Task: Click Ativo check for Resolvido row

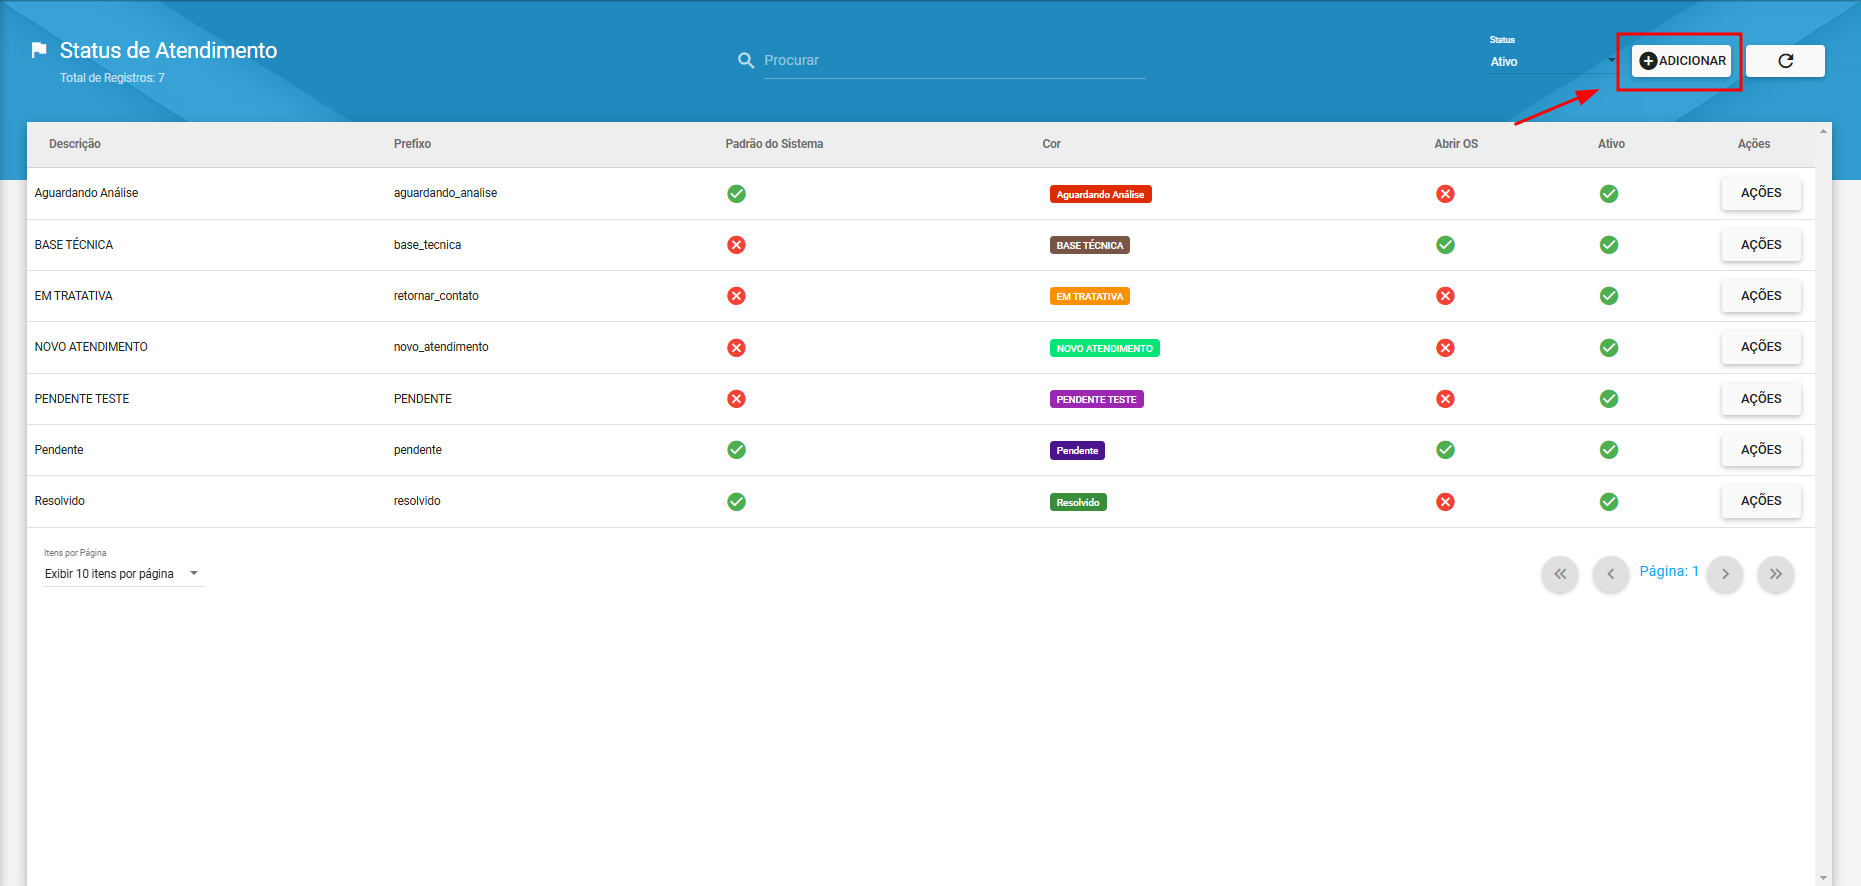Action: [1608, 502]
